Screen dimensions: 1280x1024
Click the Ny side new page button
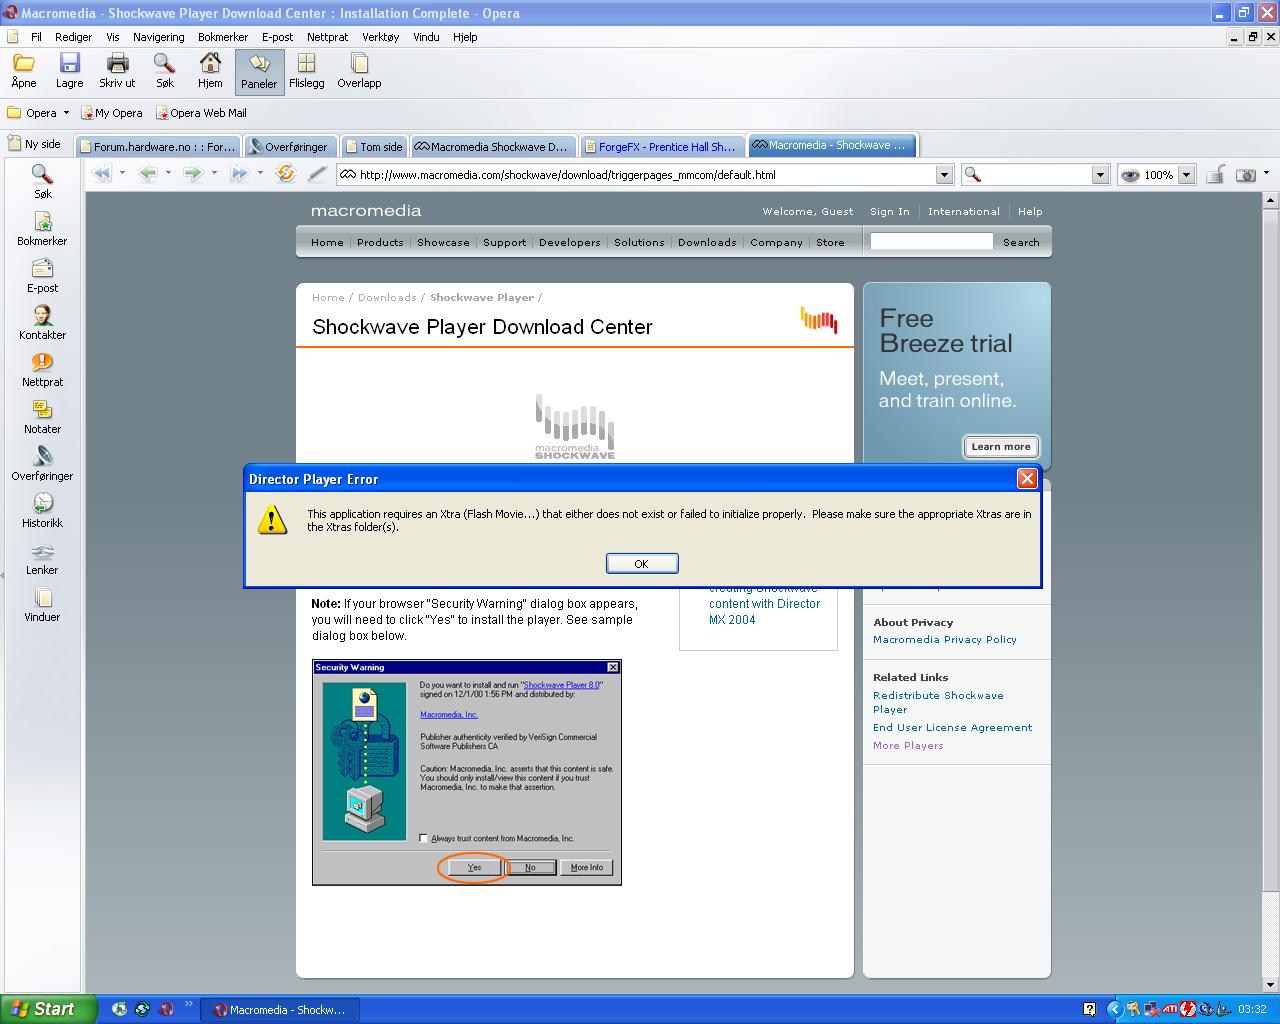[x=35, y=144]
